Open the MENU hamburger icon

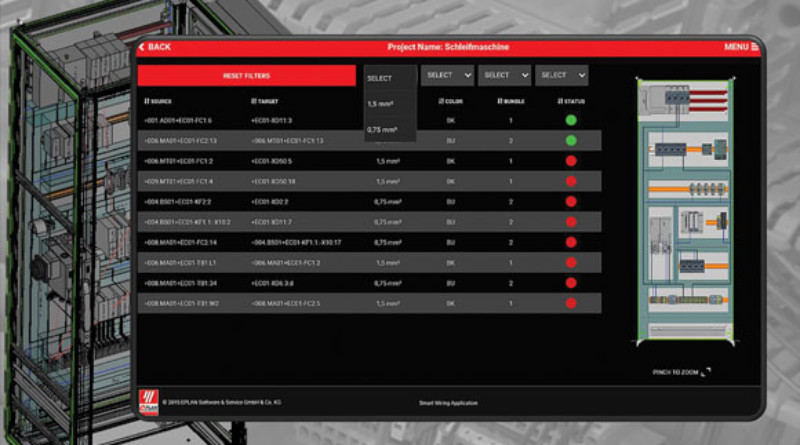click(x=755, y=47)
